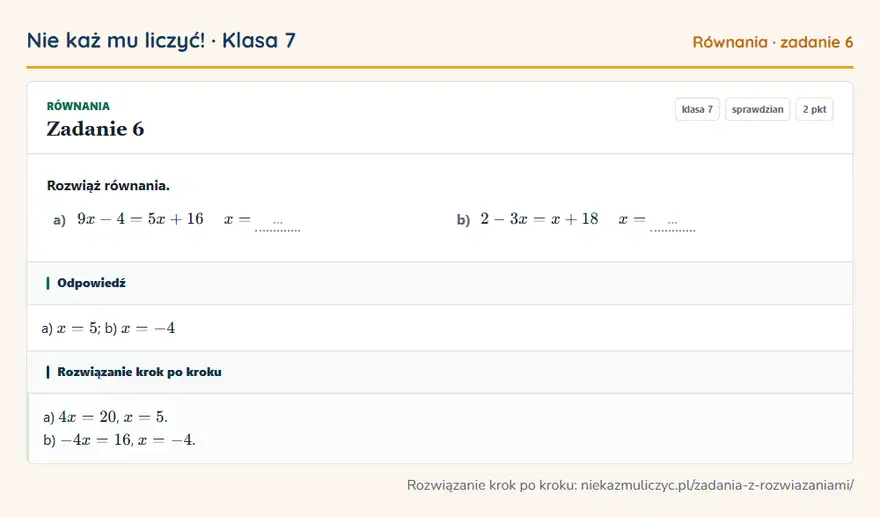Click solution step 'b) −4x = 16, x = −4.'
The height and width of the screenshot is (517, 880).
tap(119, 440)
